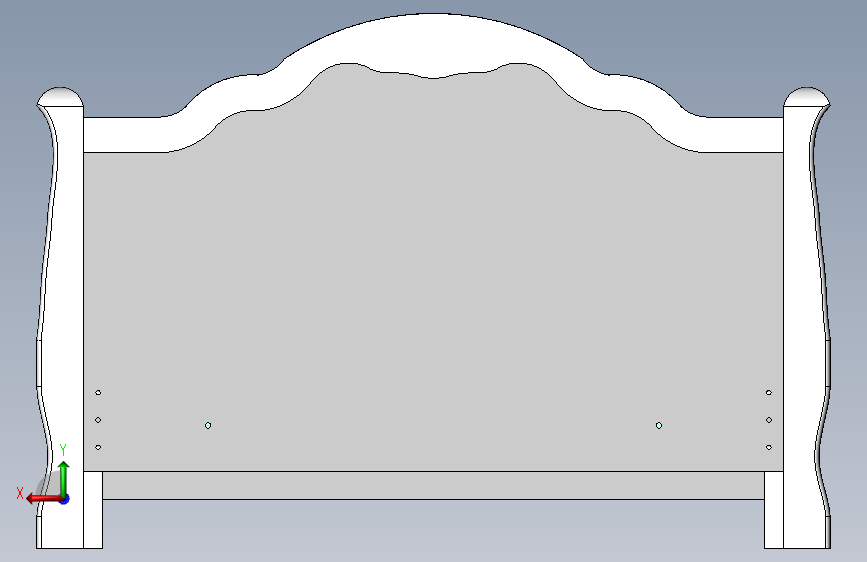The image size is (867, 562).
Task: Select the gray bottom rail below the panel
Action: tap(434, 486)
